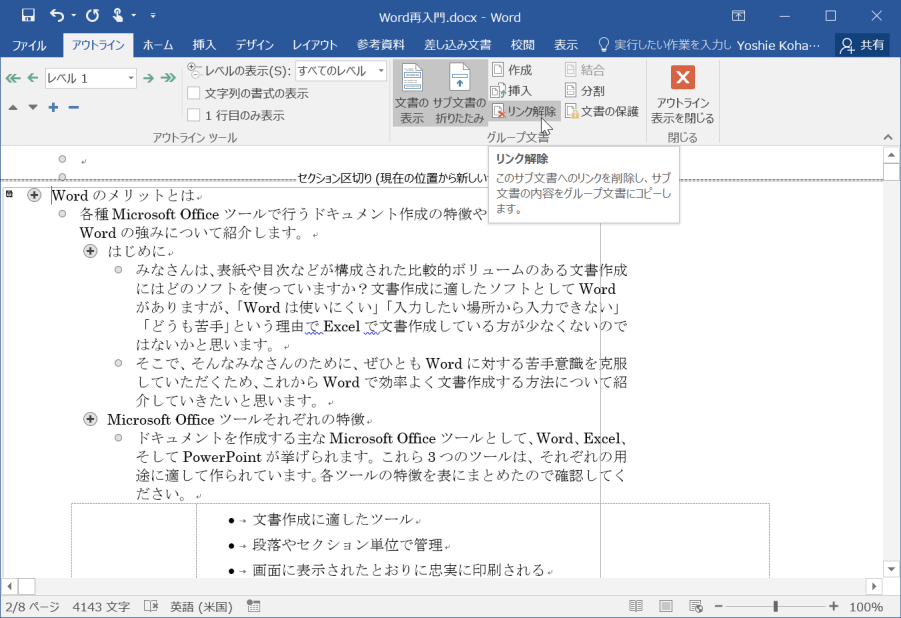Switch to the ホーム tab
The height and width of the screenshot is (618, 901).
[x=158, y=45]
